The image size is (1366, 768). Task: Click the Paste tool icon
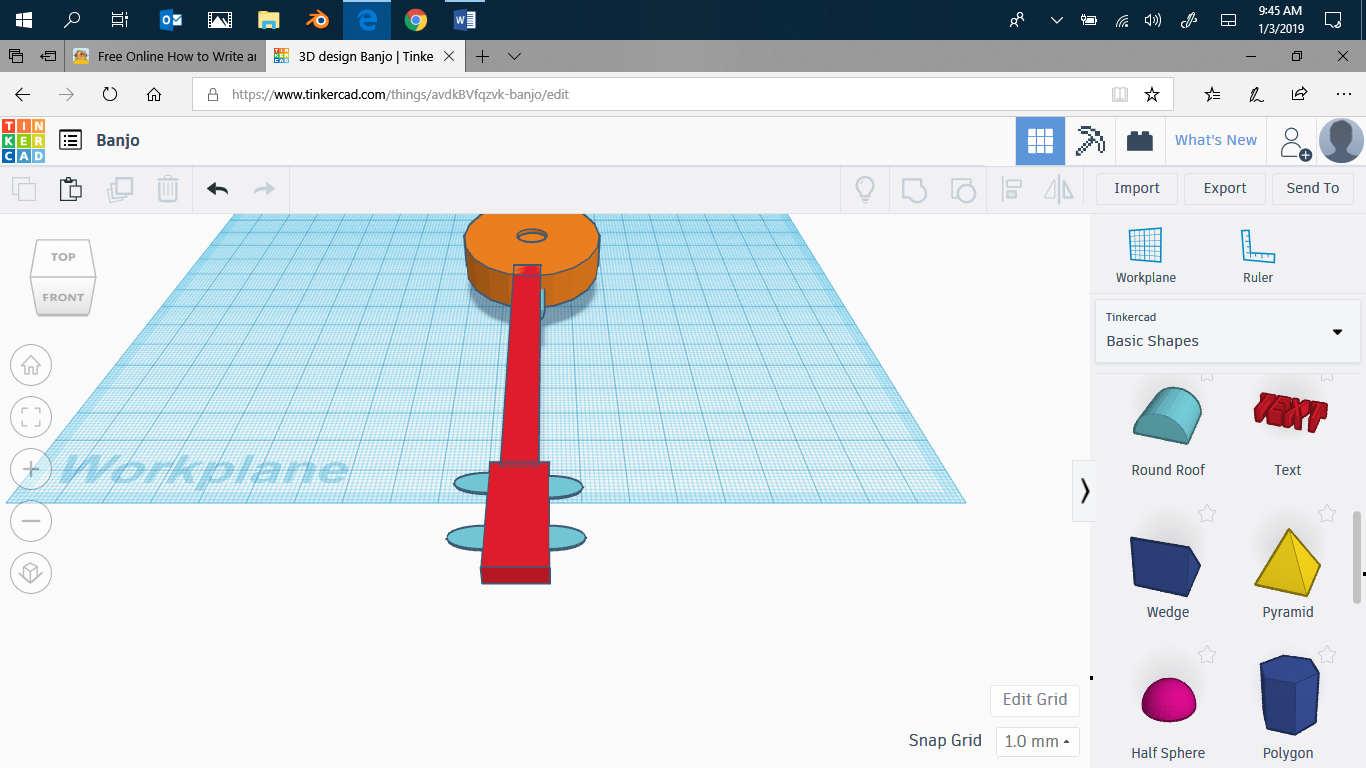(x=70, y=188)
